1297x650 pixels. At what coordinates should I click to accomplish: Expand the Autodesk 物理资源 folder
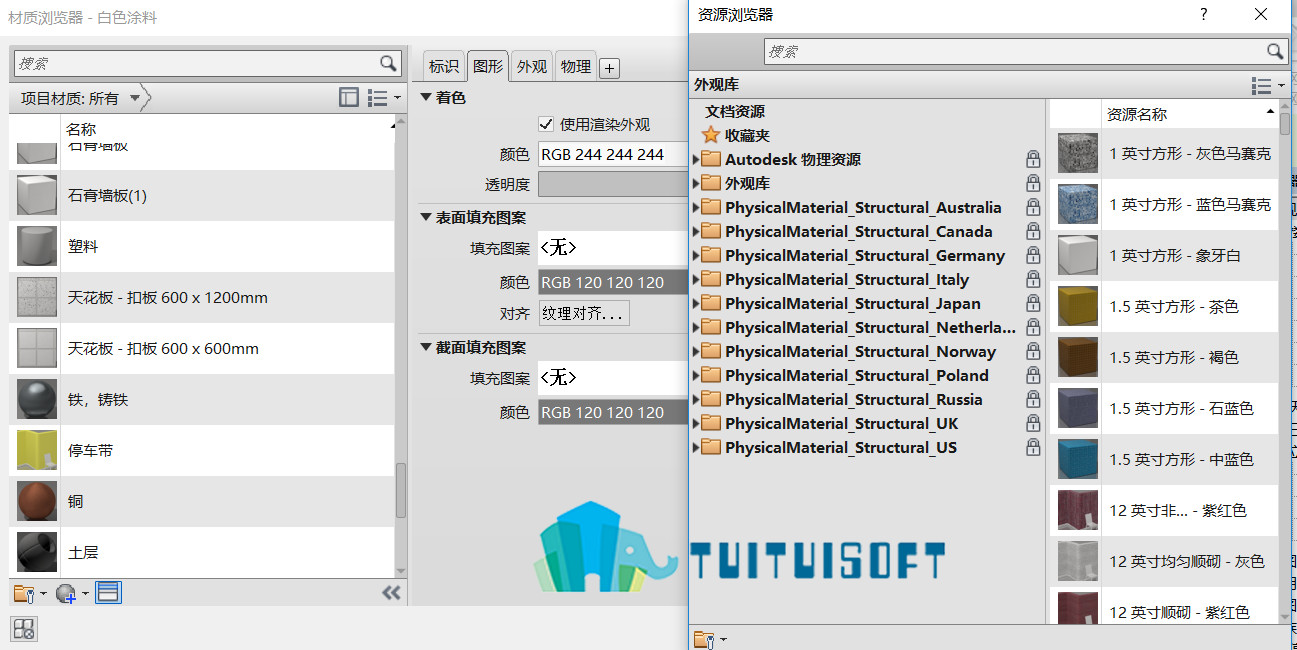[x=696, y=159]
